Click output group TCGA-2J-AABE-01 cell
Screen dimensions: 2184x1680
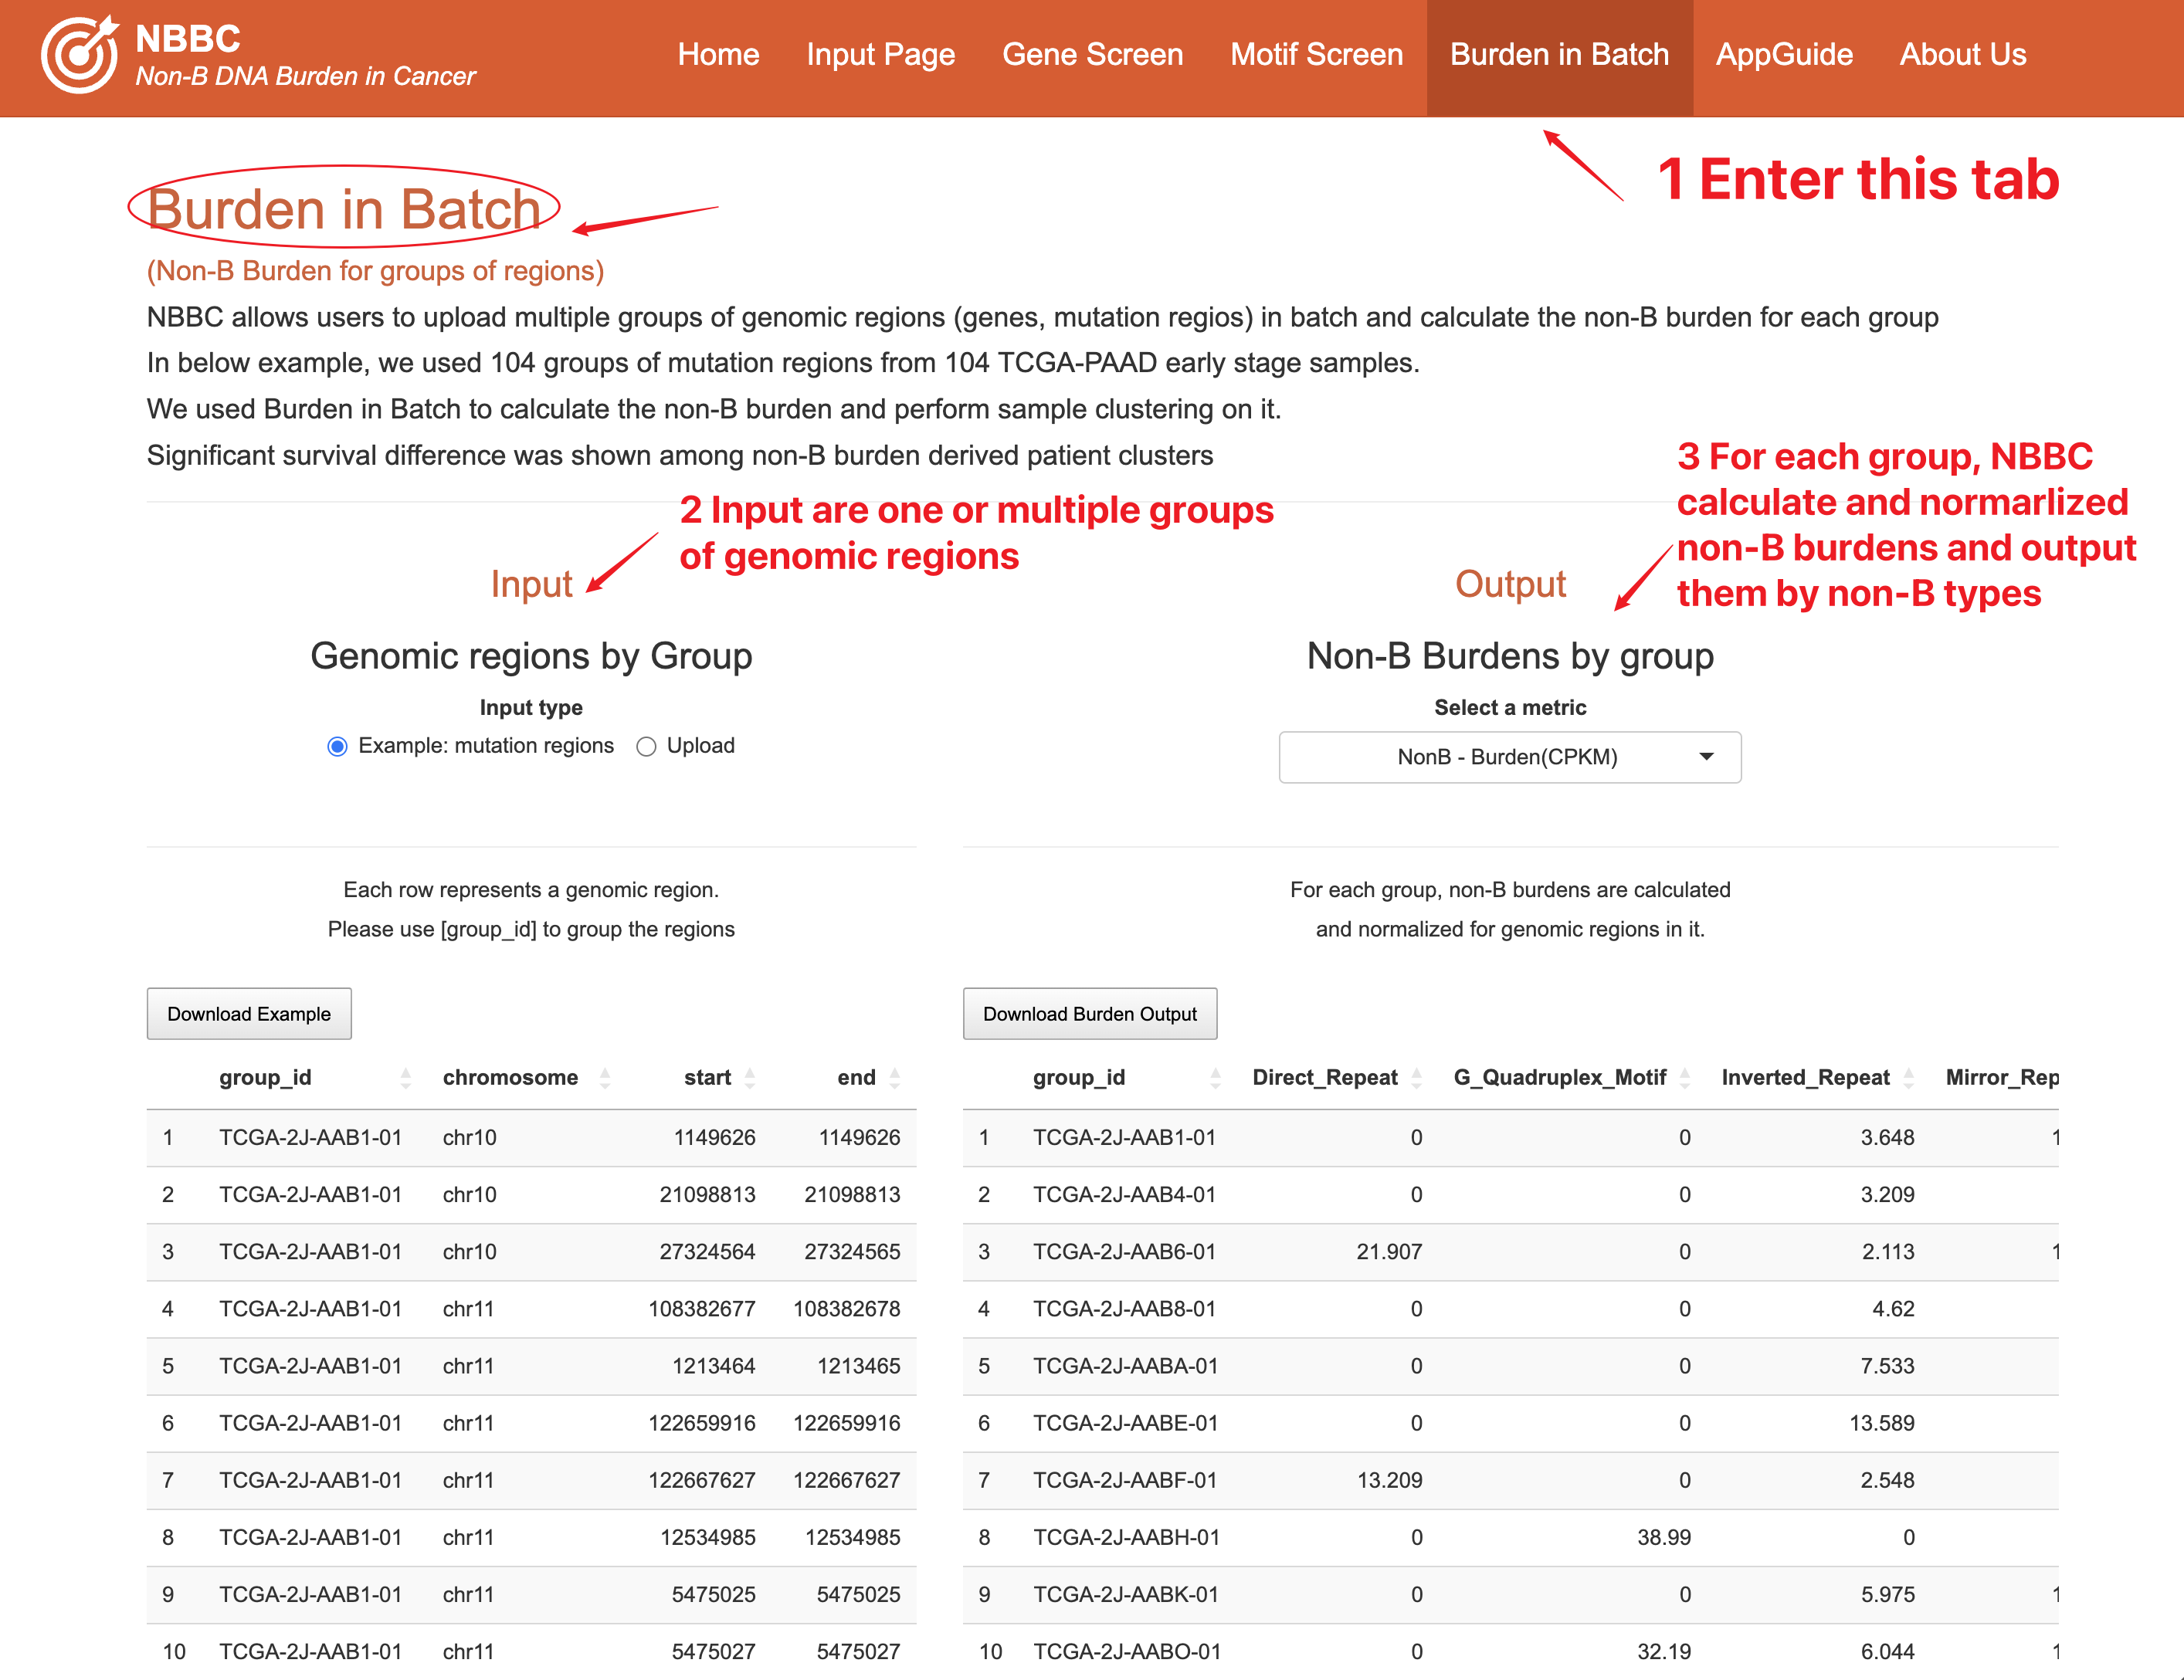click(1125, 1423)
